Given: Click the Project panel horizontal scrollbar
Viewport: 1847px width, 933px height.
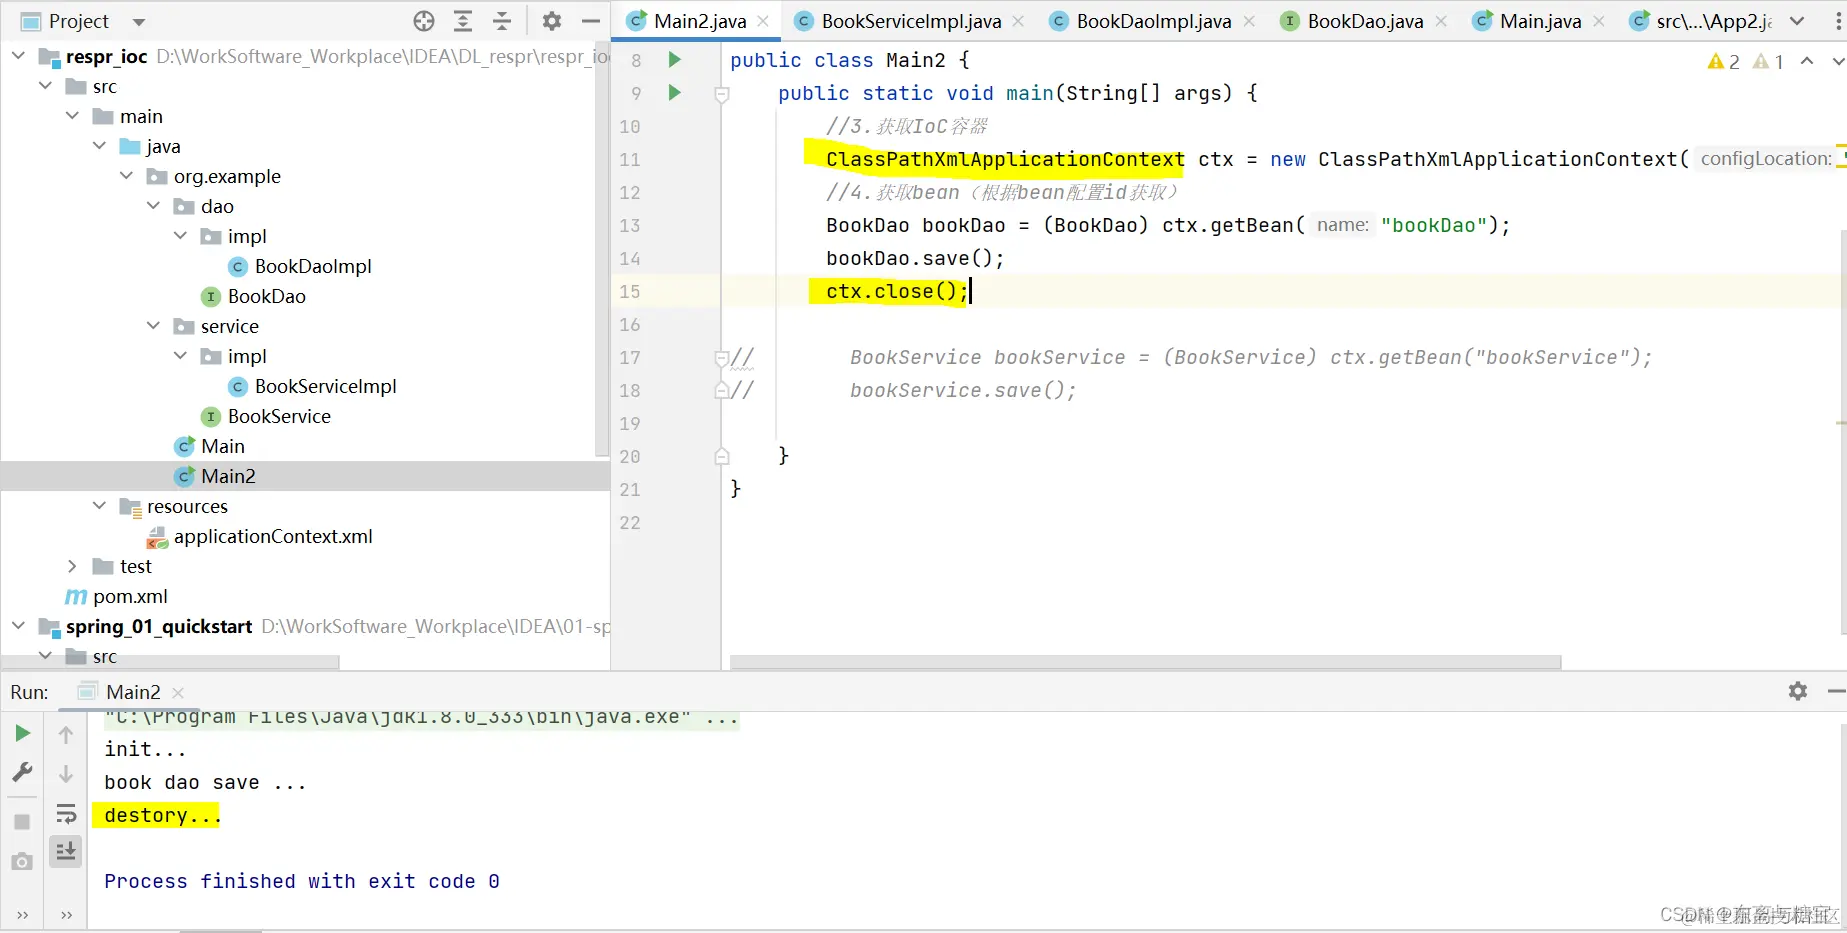Looking at the screenshot, I should [170, 662].
